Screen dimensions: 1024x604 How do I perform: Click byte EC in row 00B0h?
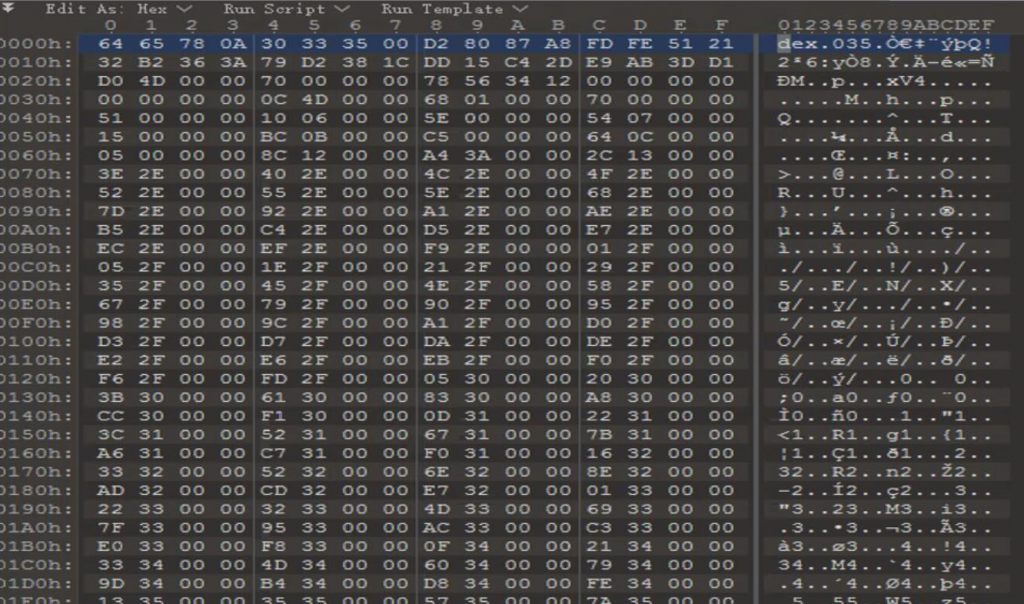[110, 248]
